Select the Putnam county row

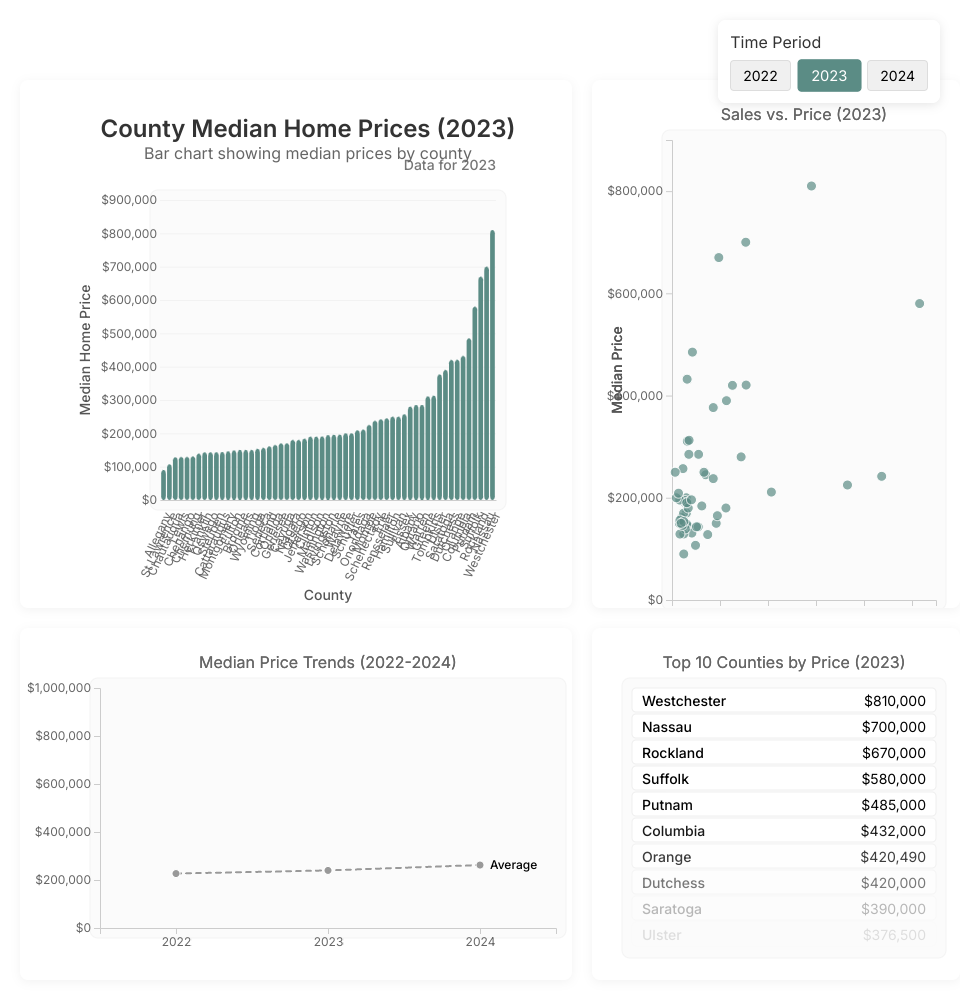[x=784, y=805]
